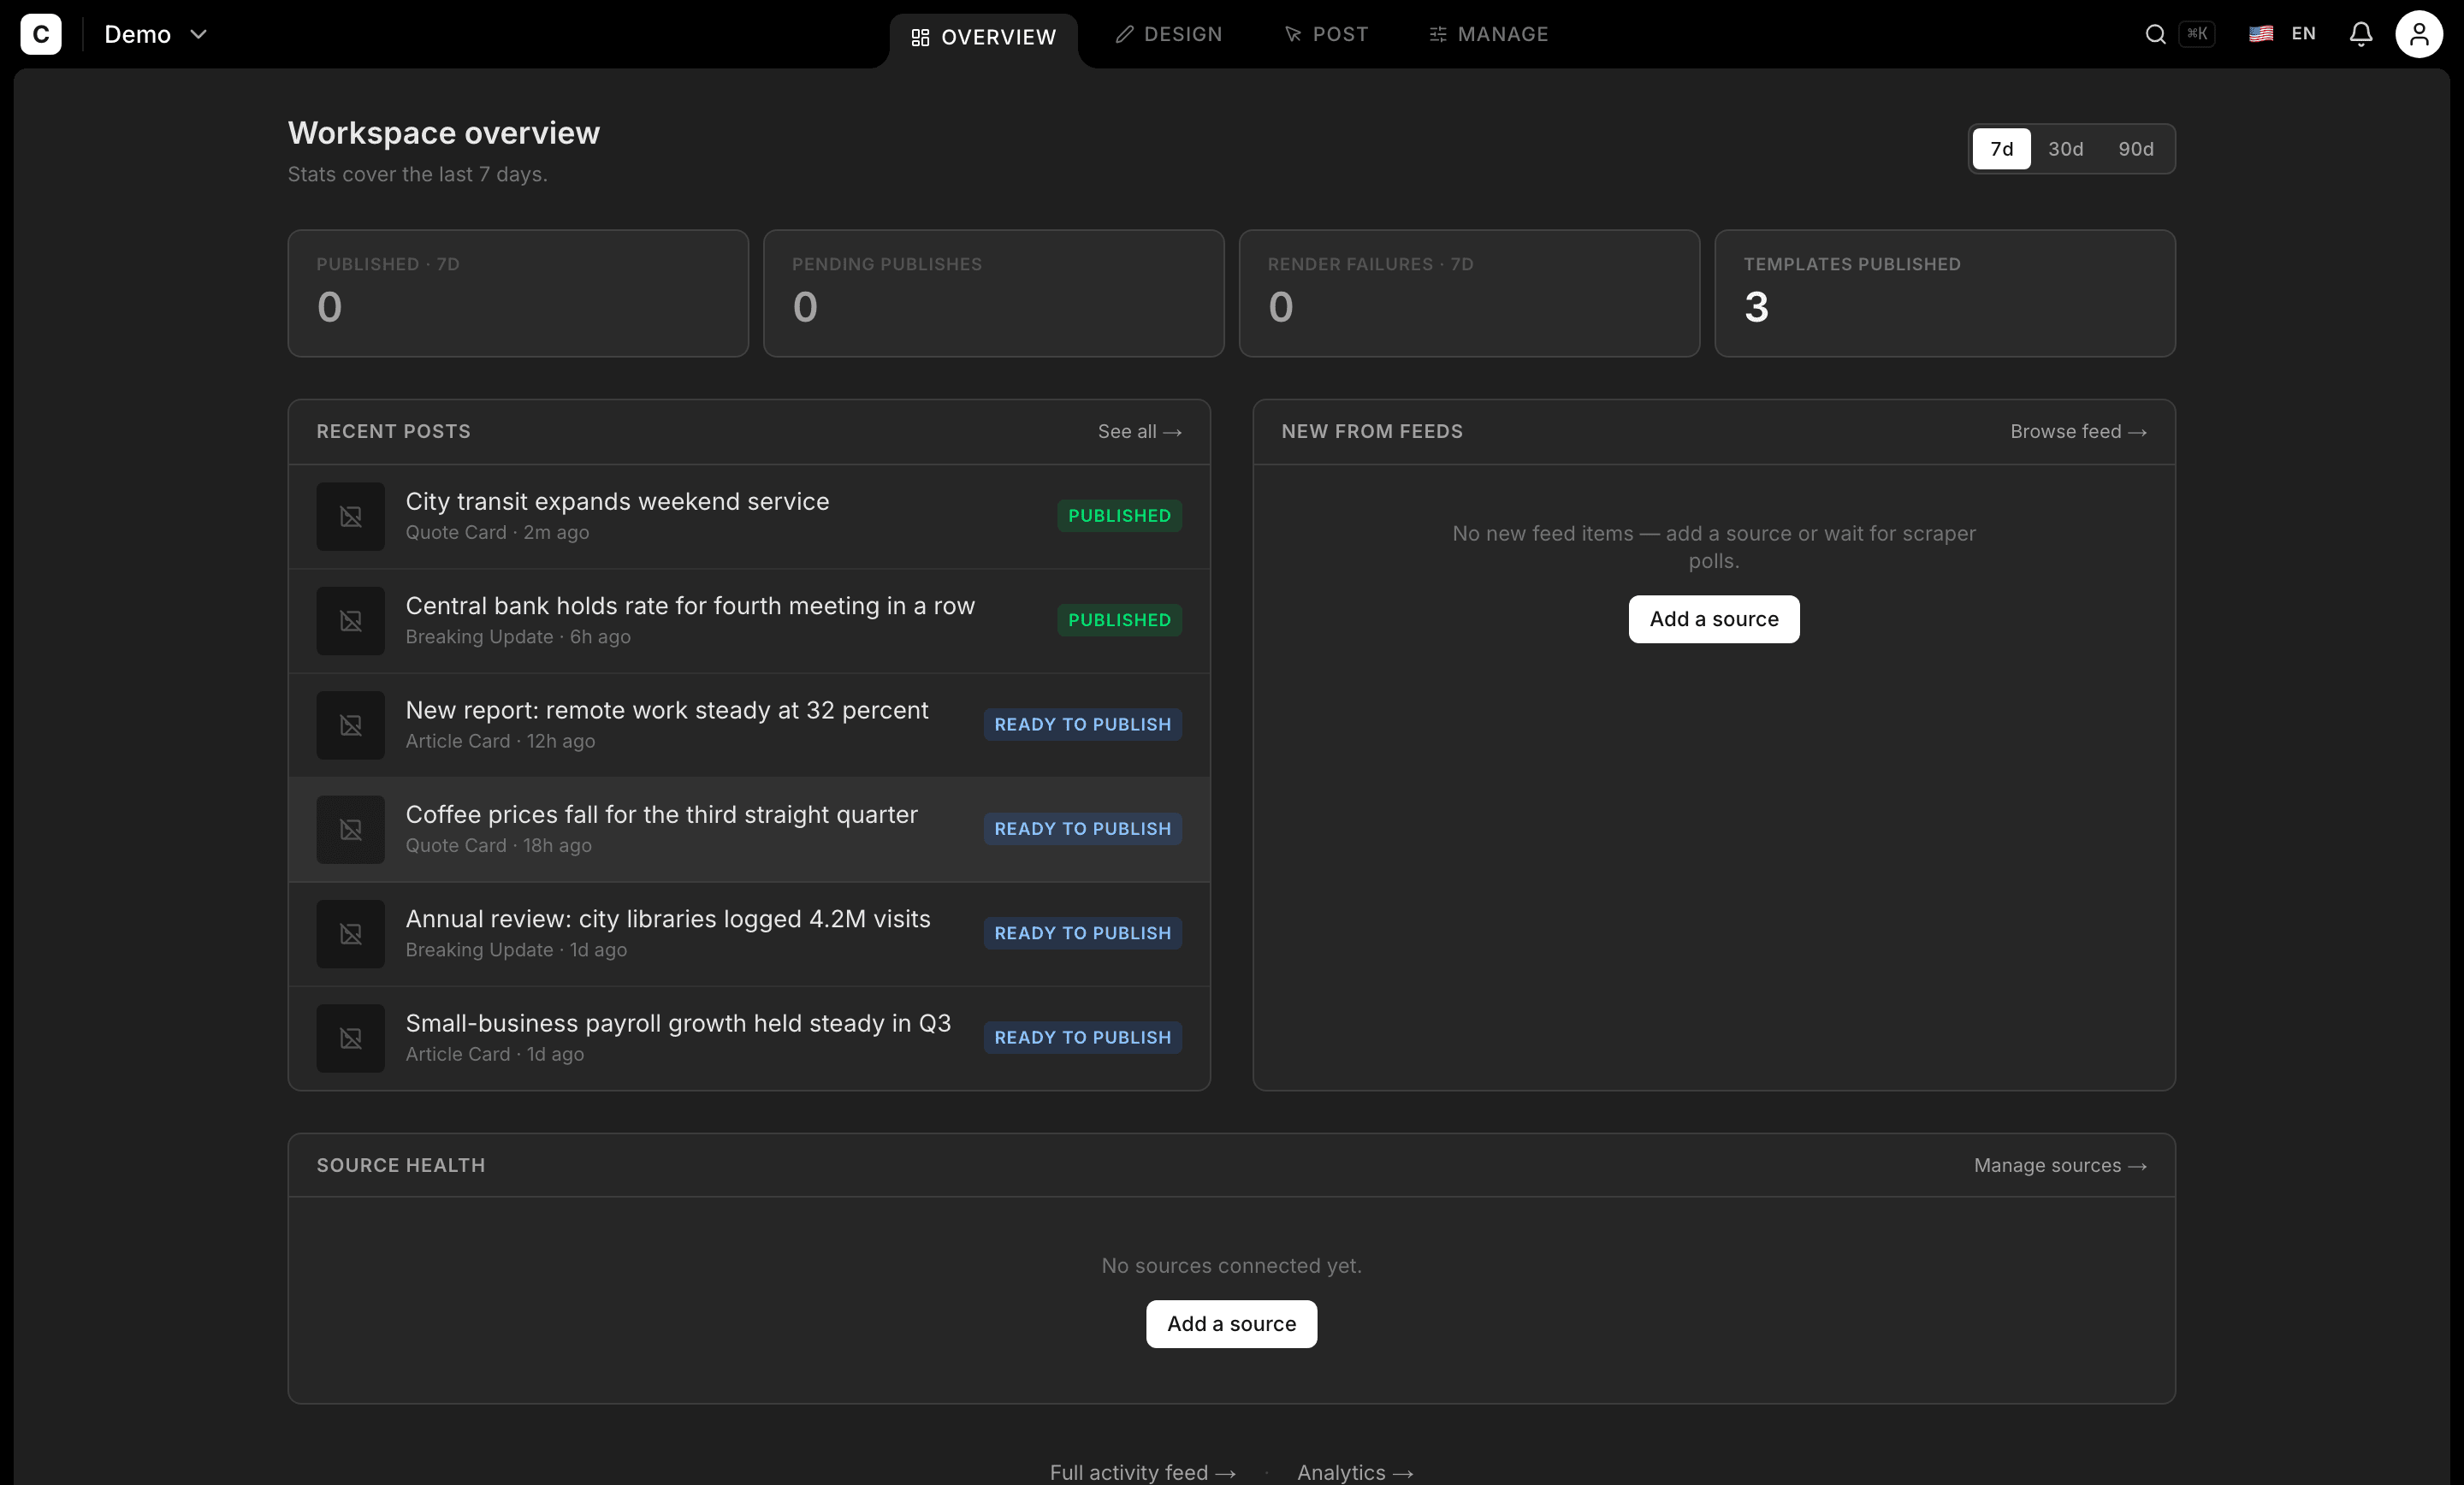Open the Post tab

point(1326,34)
